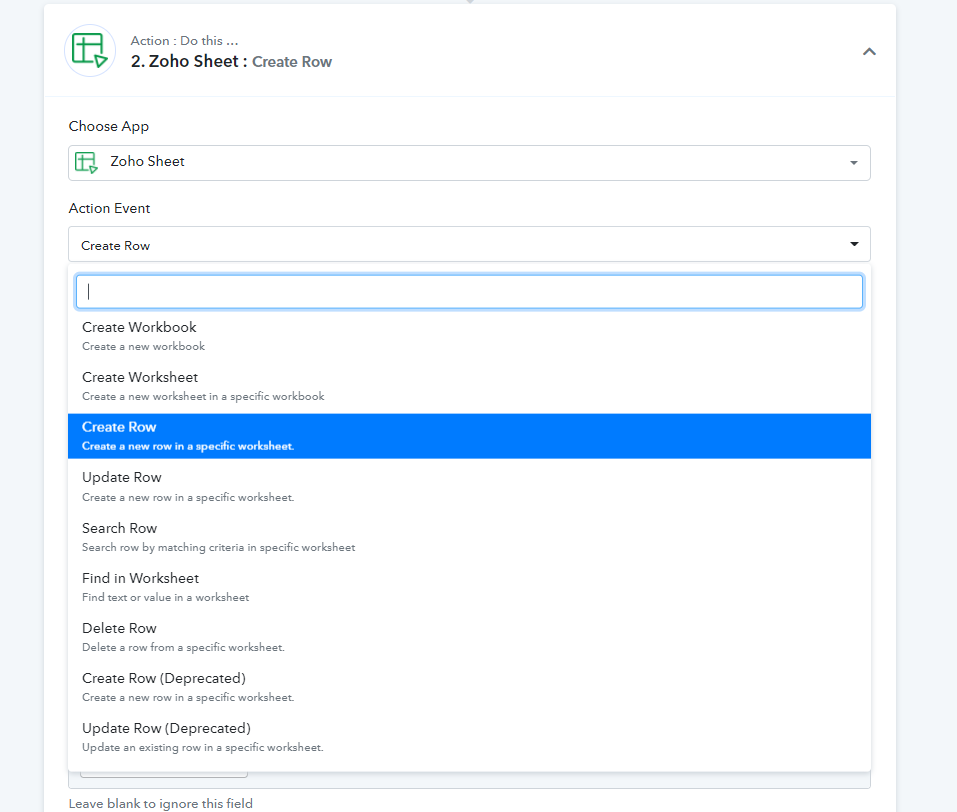Click 'Leave blank to ignore this field' hint

161,803
